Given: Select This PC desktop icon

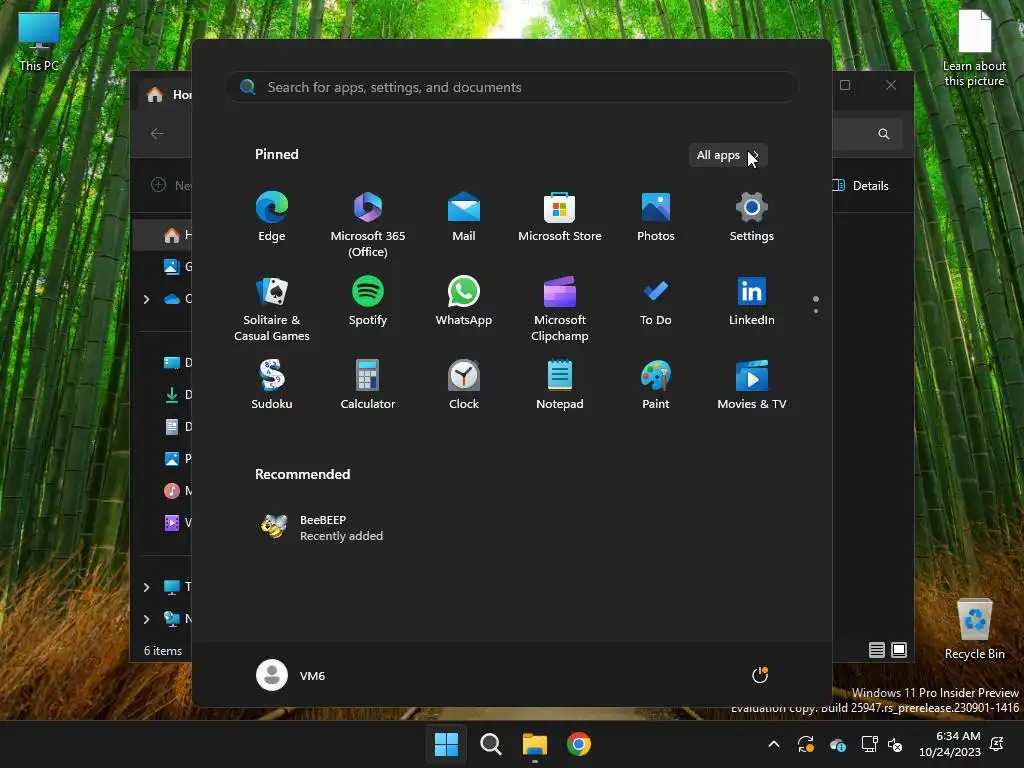Looking at the screenshot, I should (x=39, y=40).
